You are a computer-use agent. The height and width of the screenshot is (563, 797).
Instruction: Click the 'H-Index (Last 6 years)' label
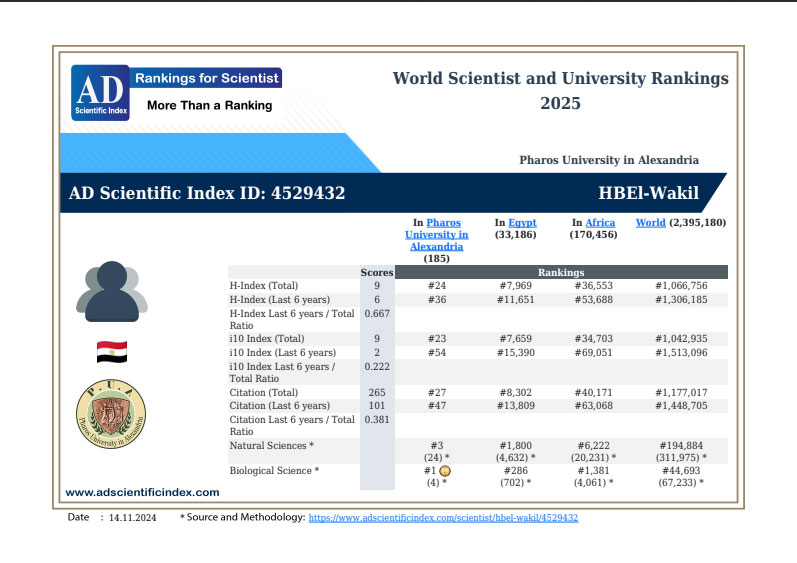[x=280, y=300]
